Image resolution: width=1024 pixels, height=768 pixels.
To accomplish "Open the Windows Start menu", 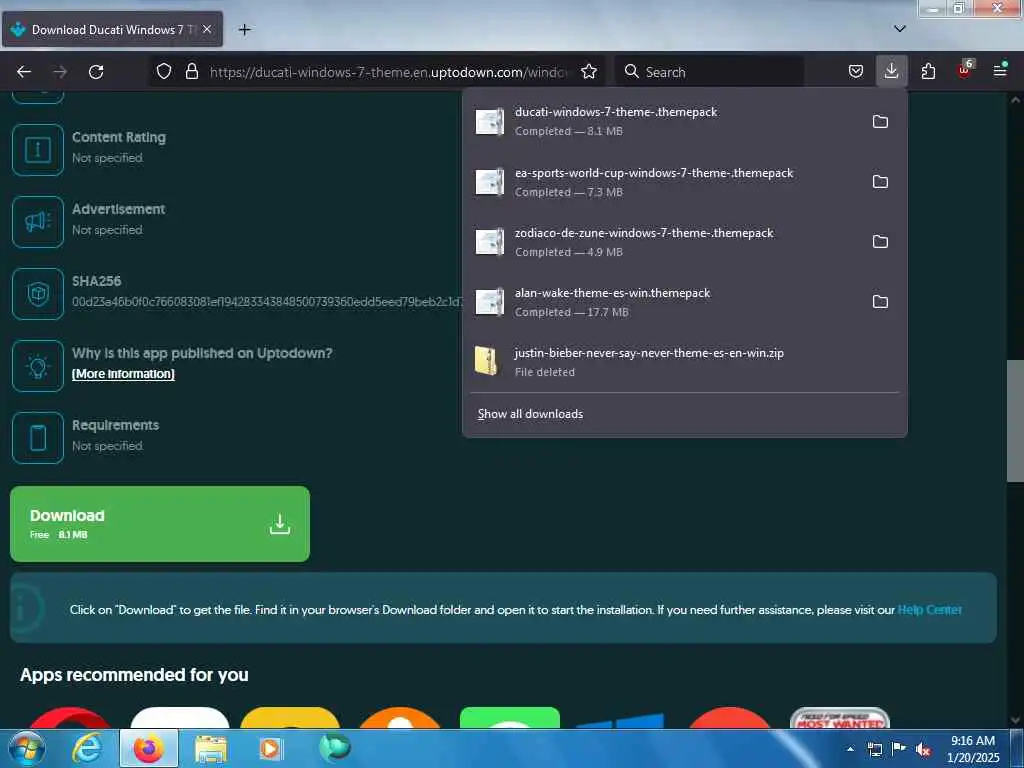I will tap(27, 748).
